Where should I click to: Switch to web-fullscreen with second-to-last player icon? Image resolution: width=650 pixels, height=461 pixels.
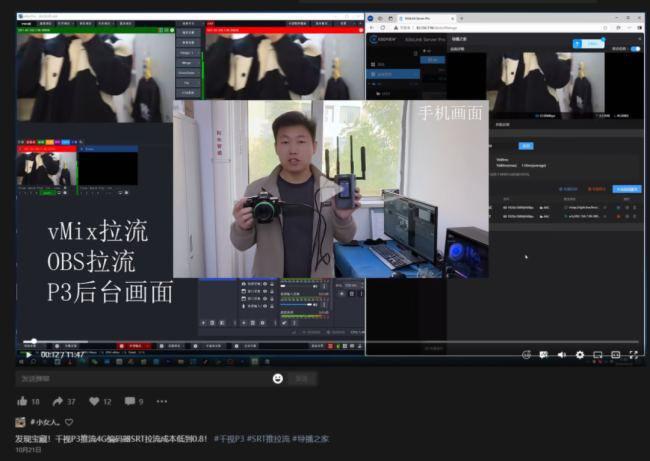click(x=616, y=355)
